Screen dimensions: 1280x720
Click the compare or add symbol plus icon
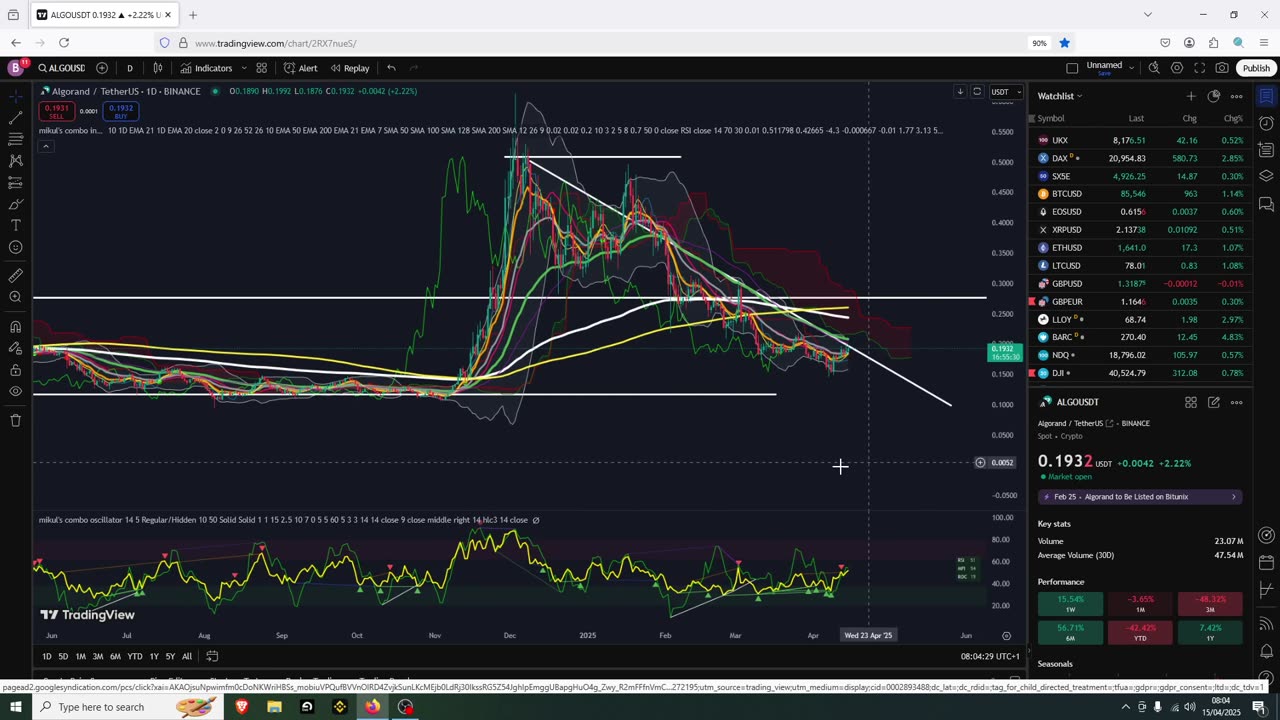pos(102,68)
